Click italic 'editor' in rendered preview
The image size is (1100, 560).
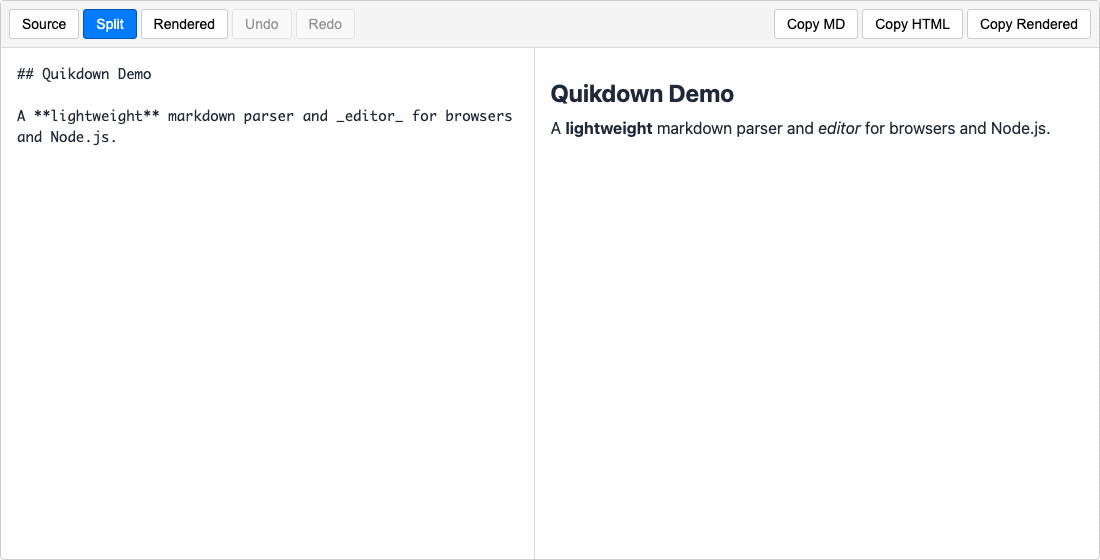coord(839,129)
